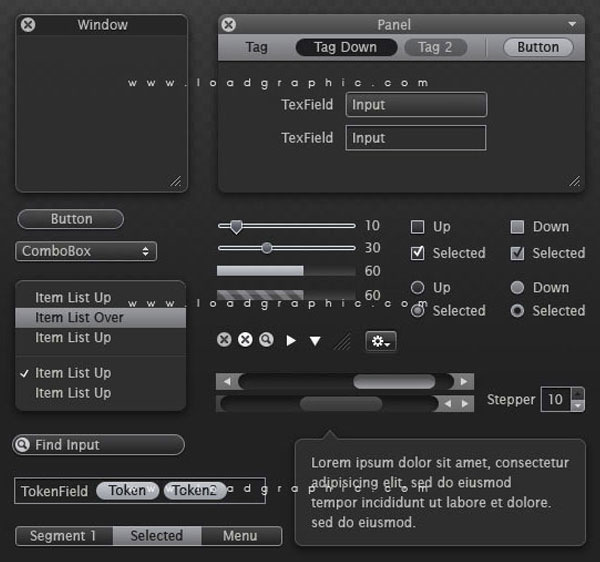This screenshot has height=562, width=600.
Task: Click the Selected radio button under Up
Action: [417, 311]
